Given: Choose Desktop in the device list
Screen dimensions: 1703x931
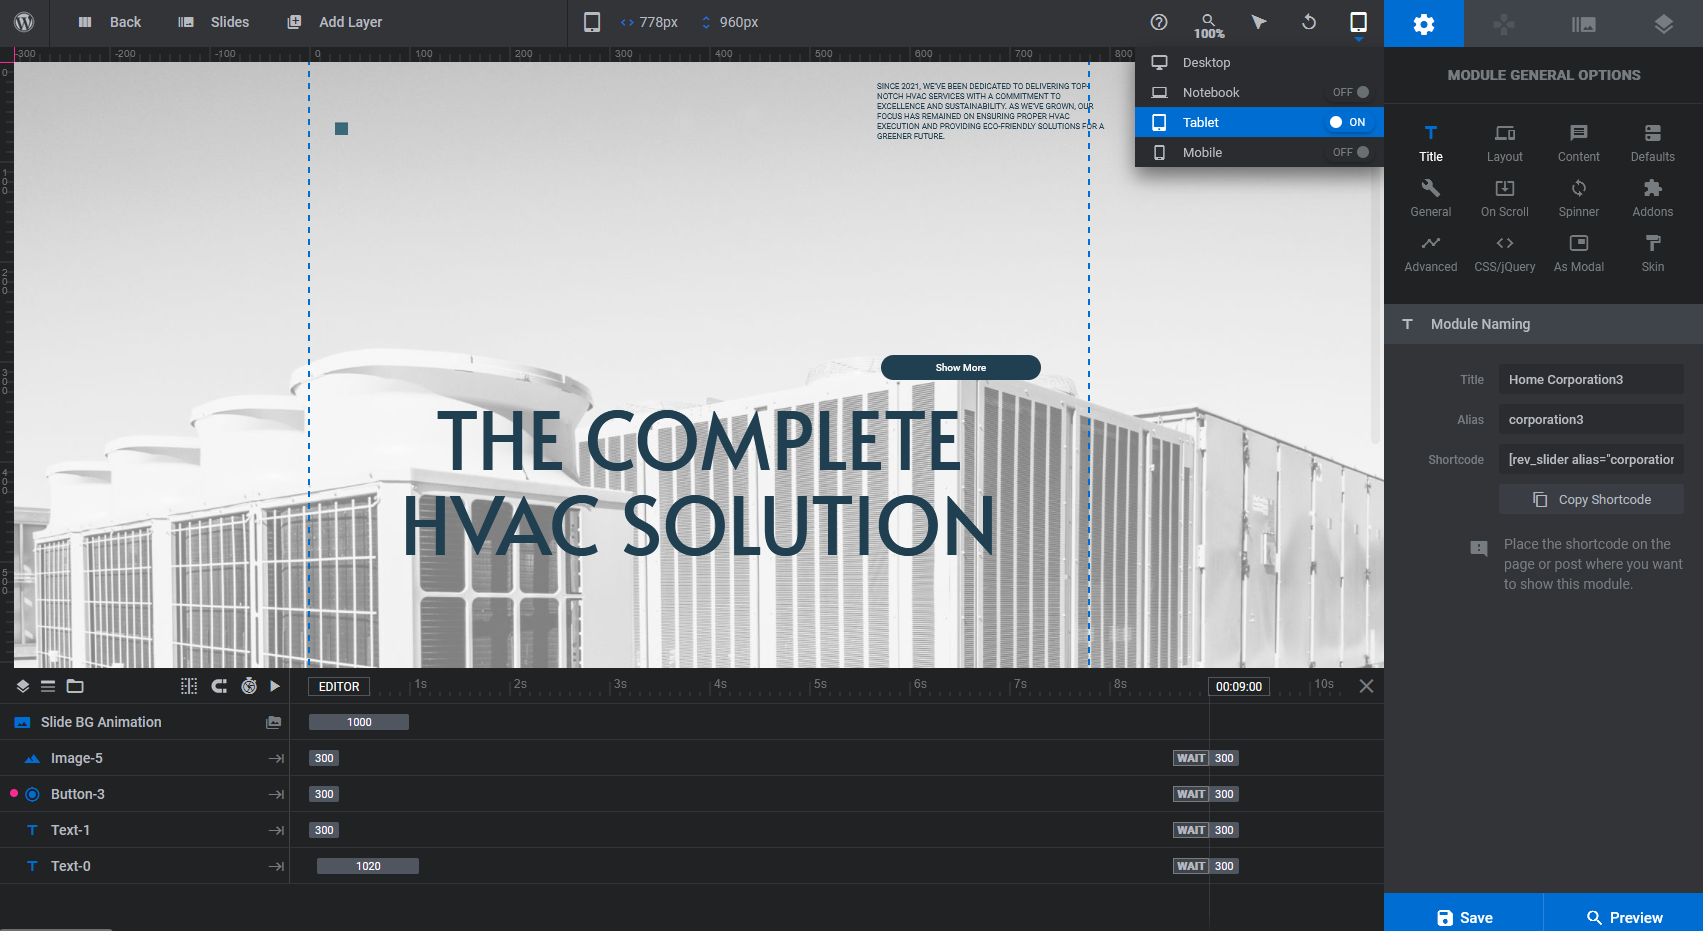Looking at the screenshot, I should (x=1259, y=62).
